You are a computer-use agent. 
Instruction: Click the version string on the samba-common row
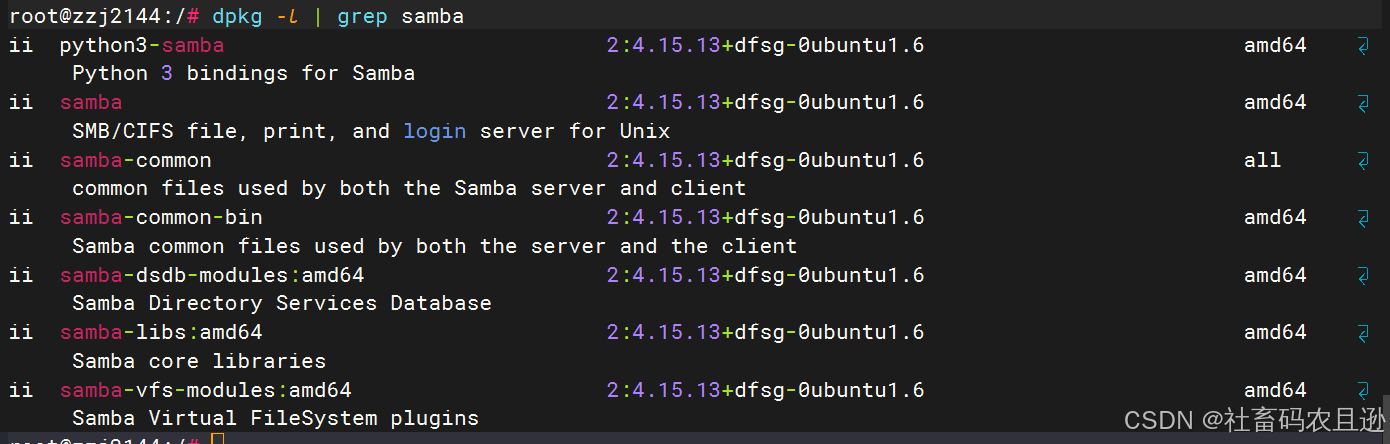click(765, 161)
